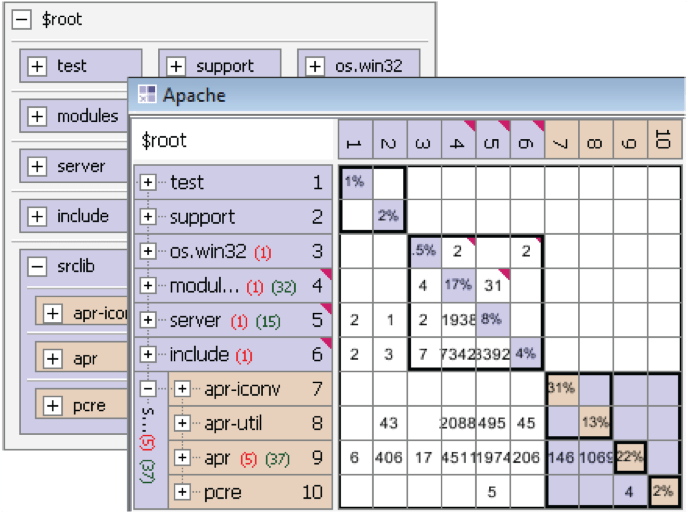
Task: Click the 31% apr-iconv diagonal cell
Action: pos(561,389)
